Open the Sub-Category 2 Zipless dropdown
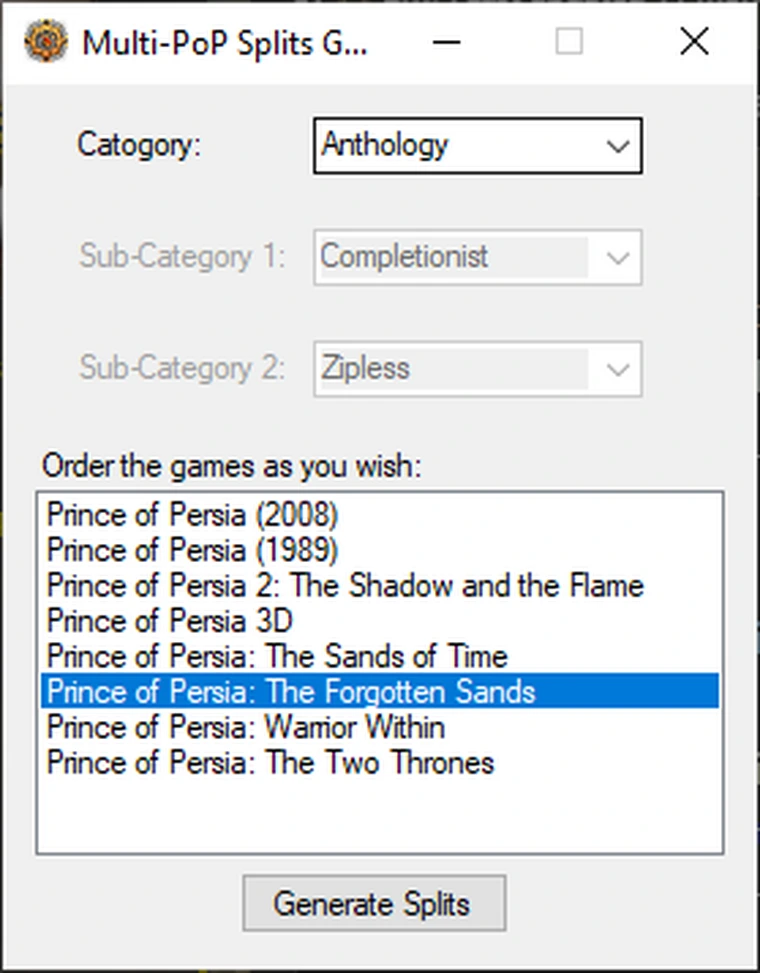 click(477, 369)
